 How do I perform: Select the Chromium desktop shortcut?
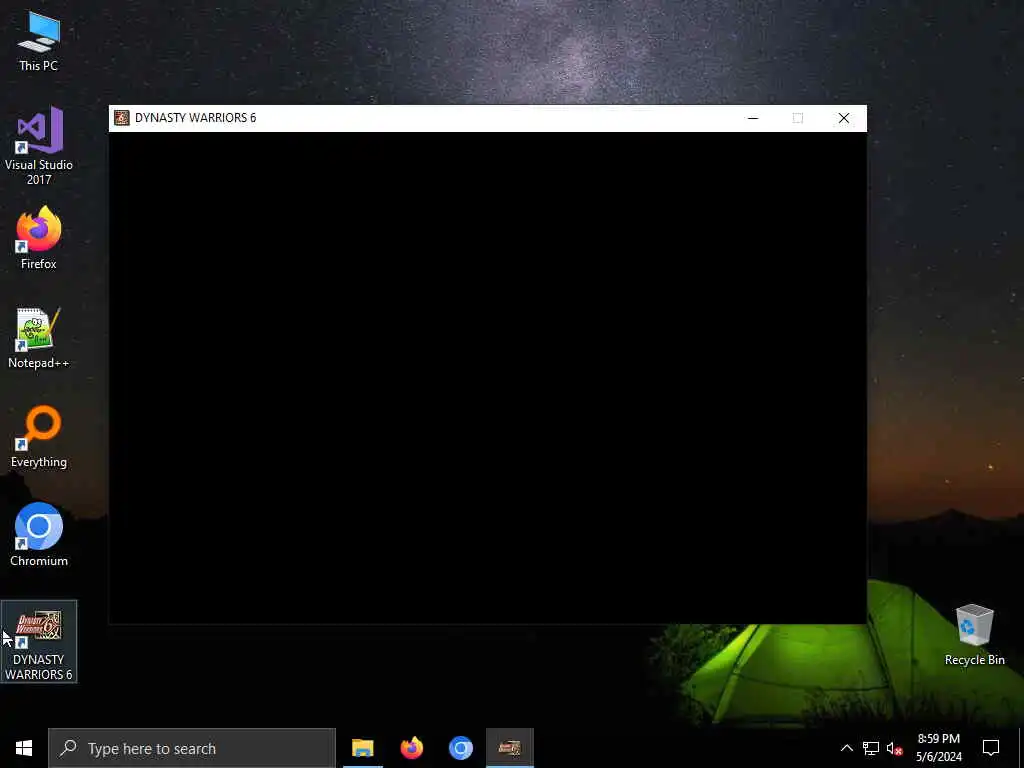(39, 535)
